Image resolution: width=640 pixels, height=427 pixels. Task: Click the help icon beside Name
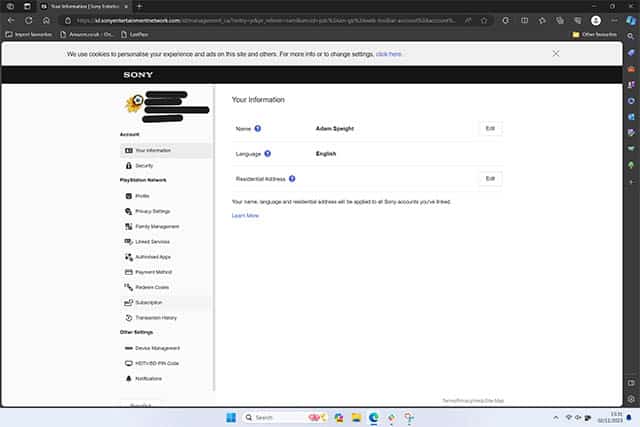pos(258,129)
